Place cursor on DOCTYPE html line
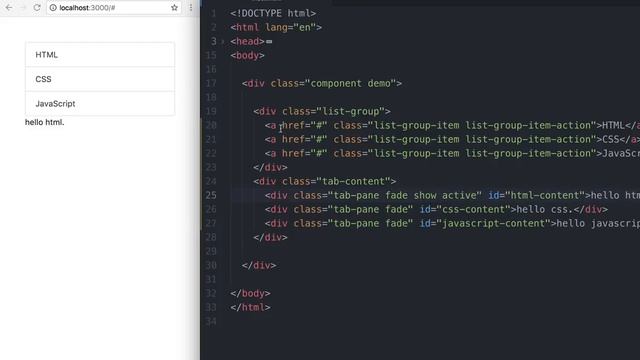 pyautogui.click(x=273, y=13)
